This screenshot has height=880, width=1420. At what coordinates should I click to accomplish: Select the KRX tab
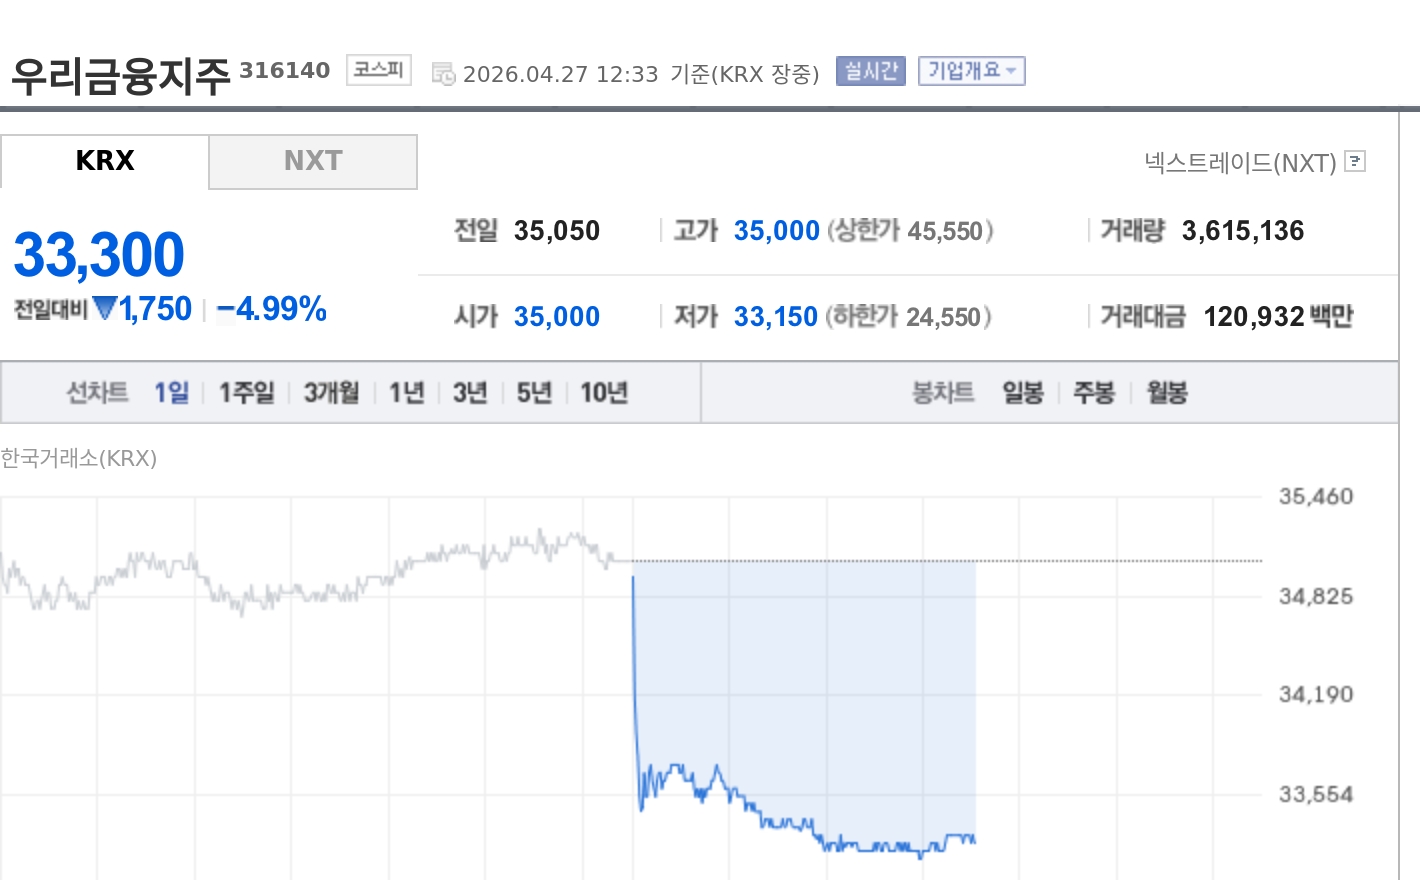click(x=104, y=161)
